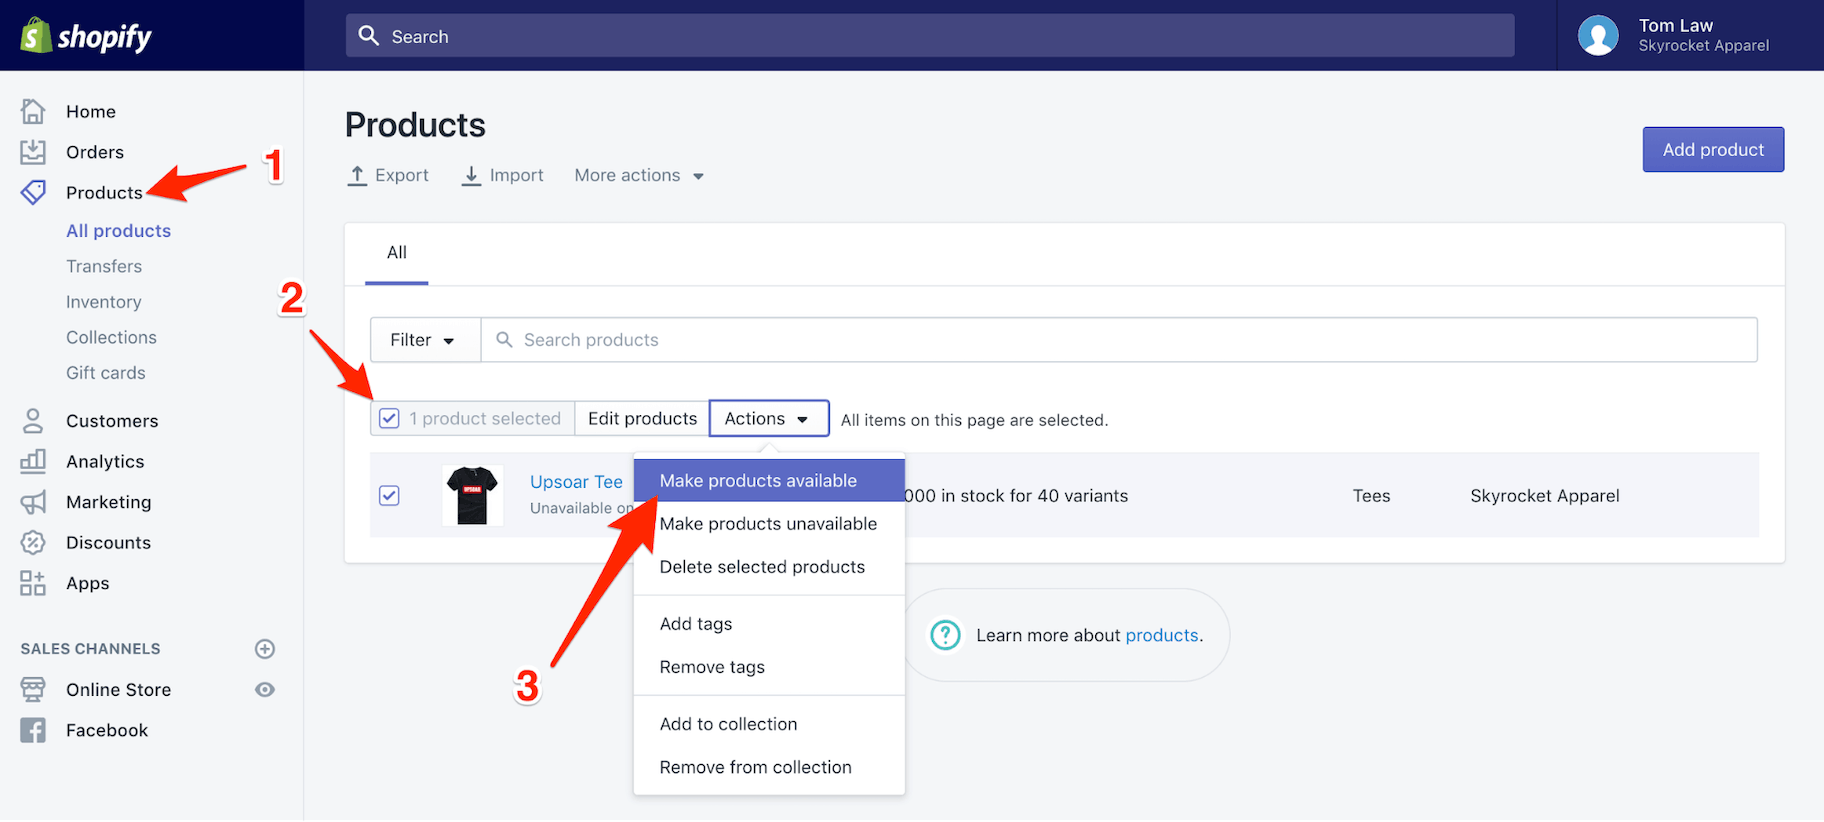Click the Add product button
The image size is (1824, 822).
point(1712,150)
